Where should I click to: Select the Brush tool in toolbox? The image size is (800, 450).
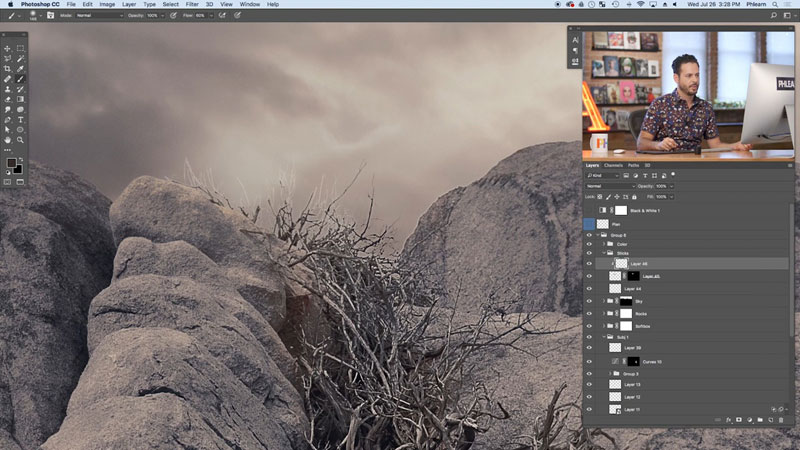(x=20, y=79)
